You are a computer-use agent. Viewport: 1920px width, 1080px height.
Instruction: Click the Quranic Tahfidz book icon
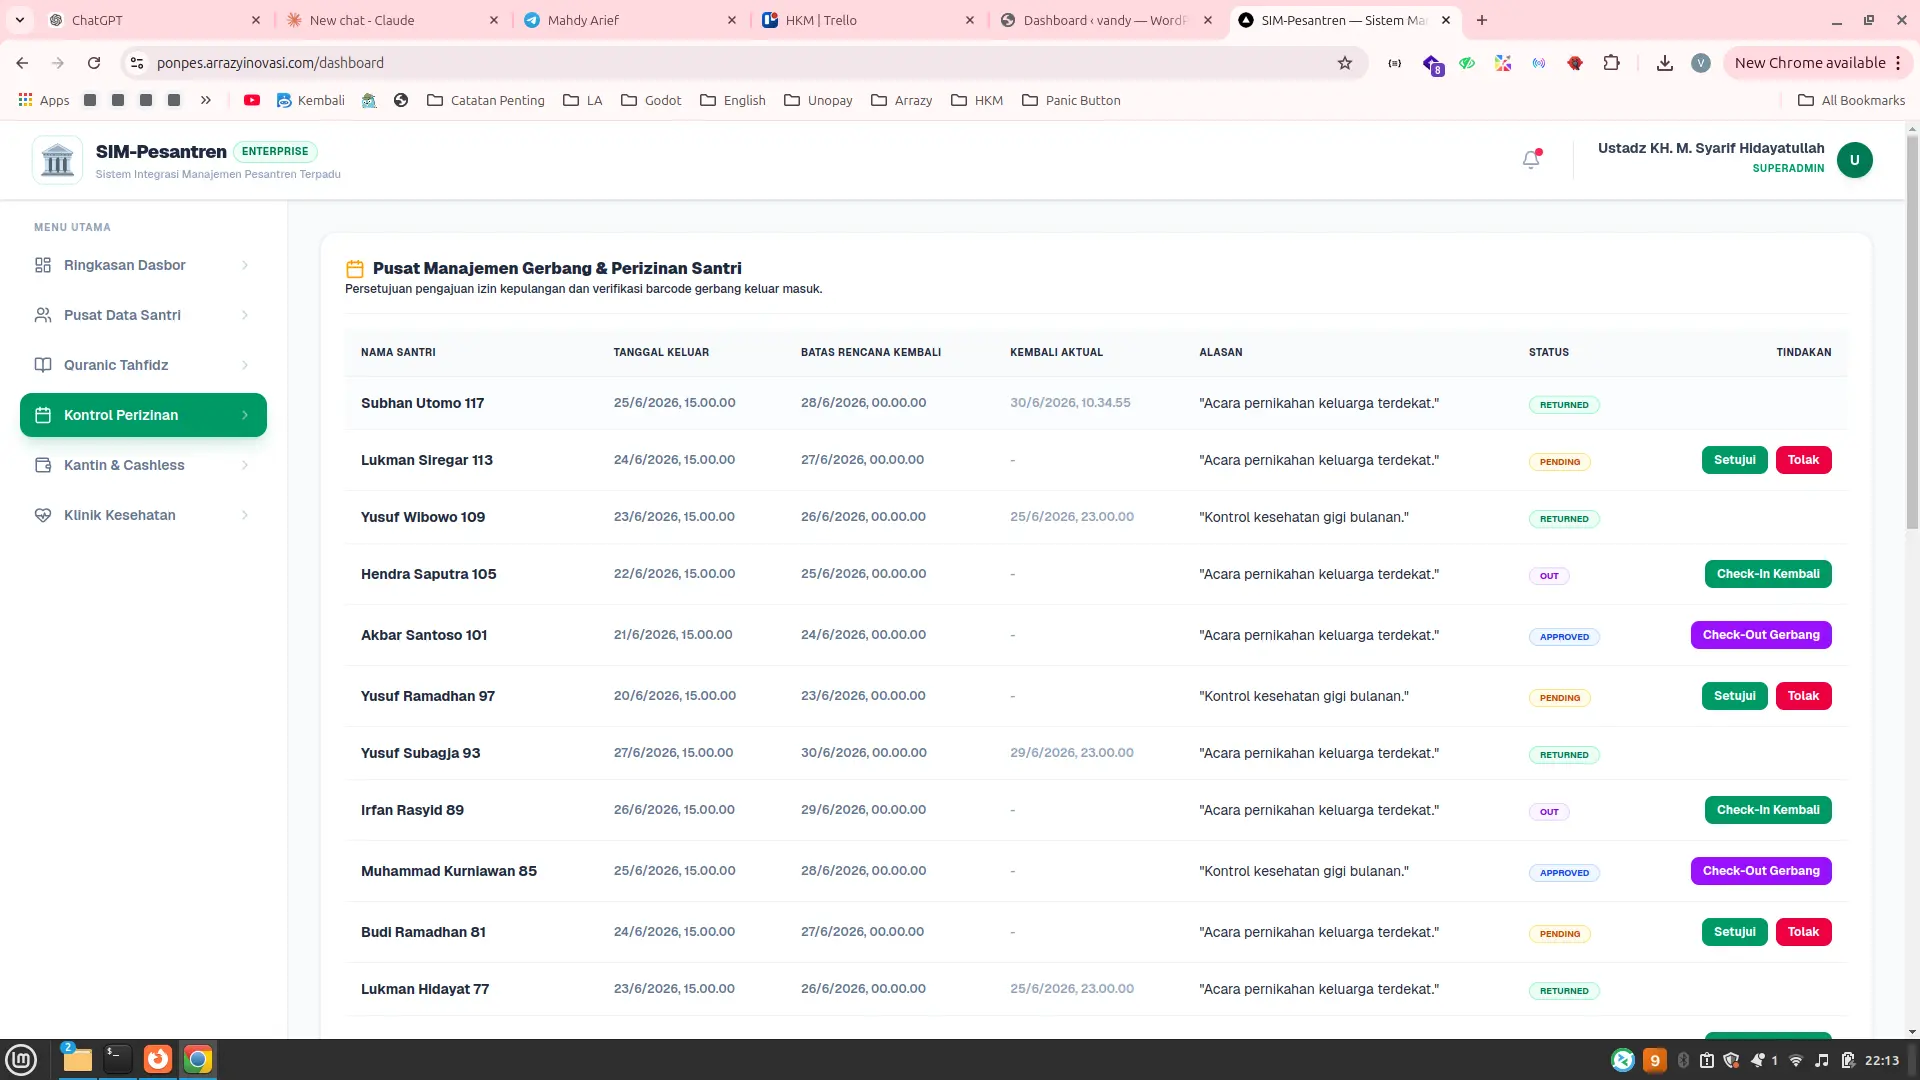tap(43, 365)
